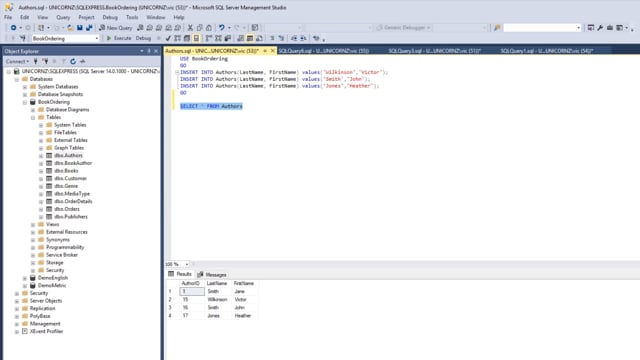Click the Display Estimated Execution Plan icon
Viewport: 640px width, 360px height.
pyautogui.click(x=178, y=38)
